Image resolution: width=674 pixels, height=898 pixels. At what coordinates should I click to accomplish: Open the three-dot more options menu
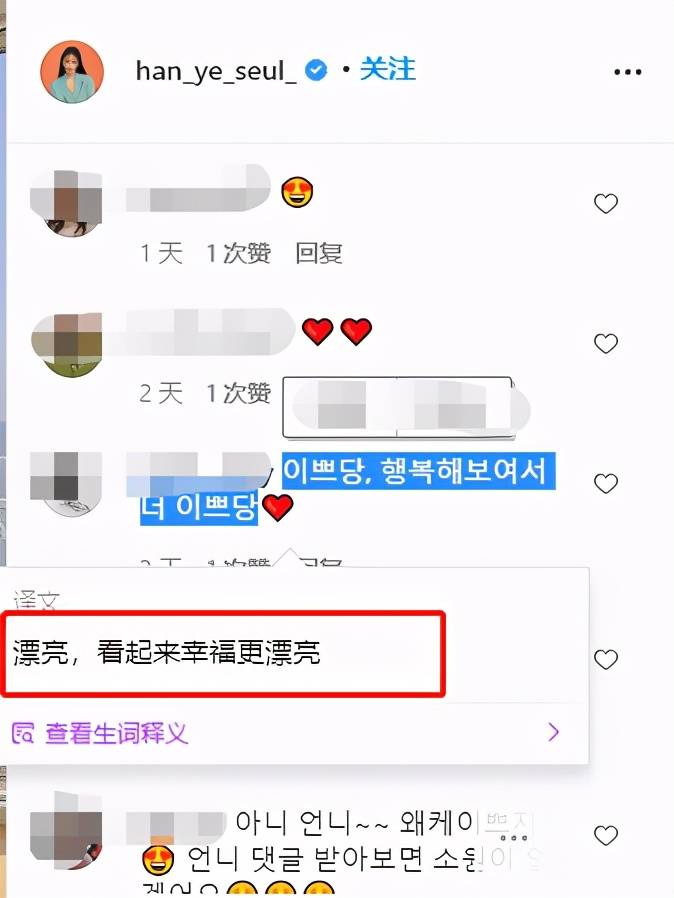point(628,72)
